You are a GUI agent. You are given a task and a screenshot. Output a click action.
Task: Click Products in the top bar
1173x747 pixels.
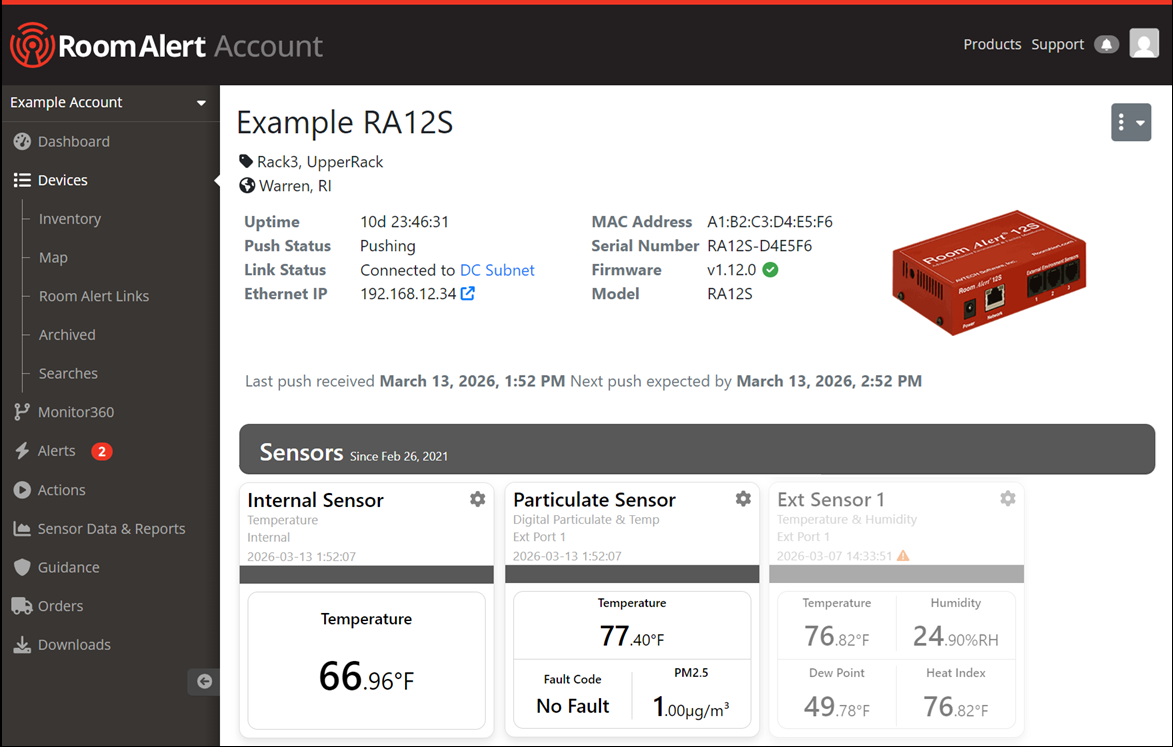(992, 44)
